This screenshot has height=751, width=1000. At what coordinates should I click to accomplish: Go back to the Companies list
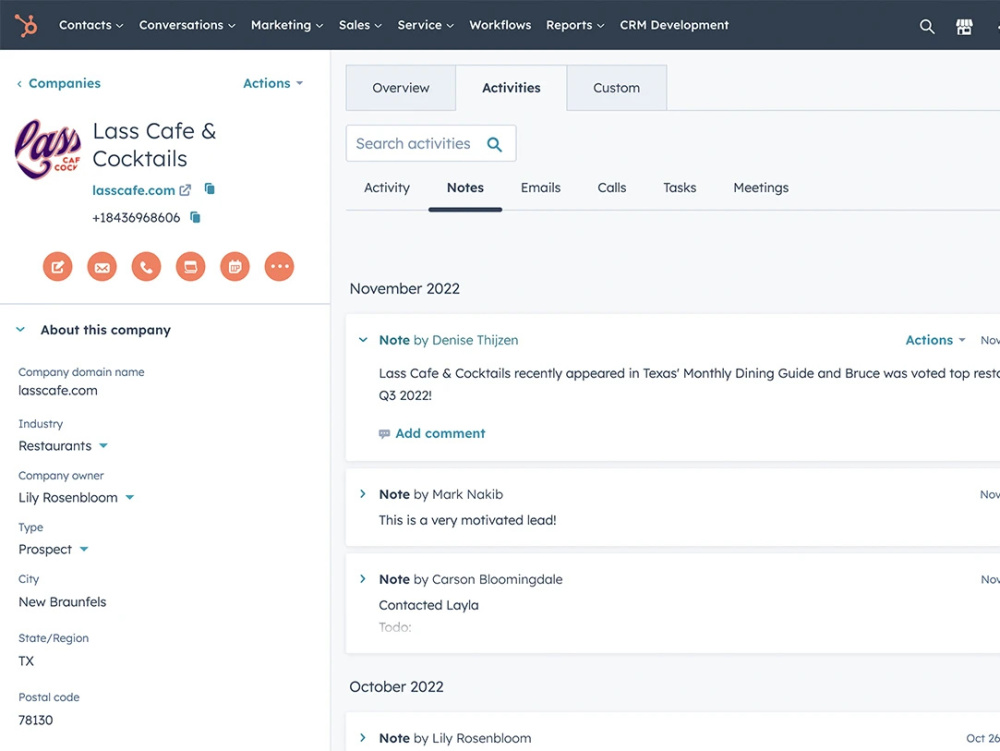pos(64,84)
